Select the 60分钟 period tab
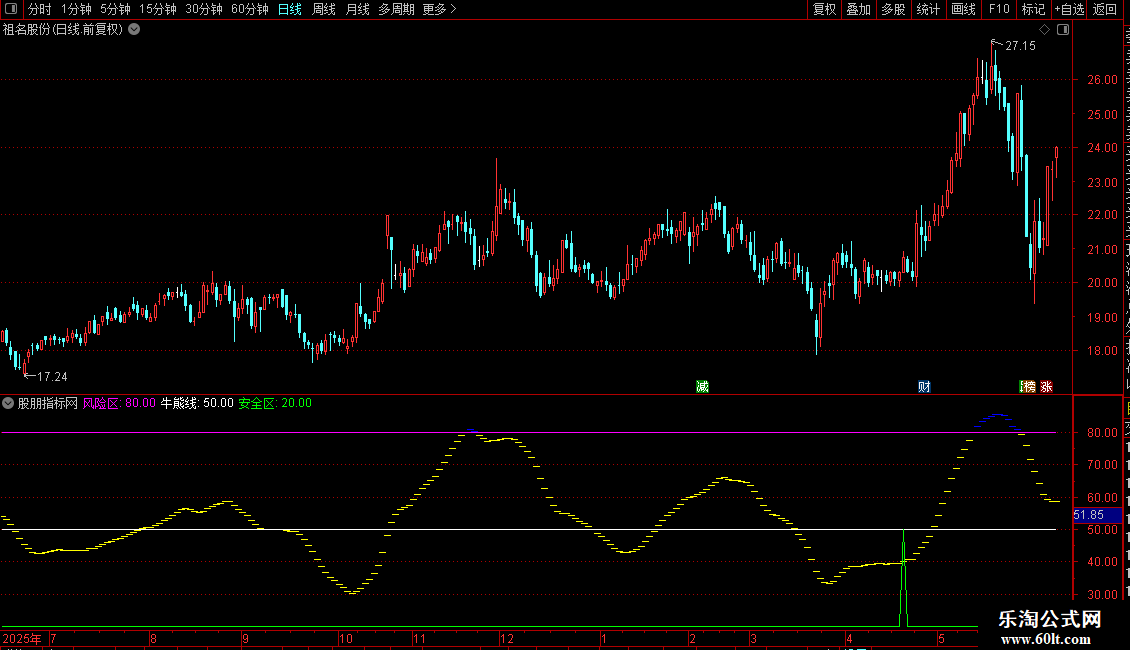Image resolution: width=1130 pixels, height=650 pixels. [x=249, y=9]
